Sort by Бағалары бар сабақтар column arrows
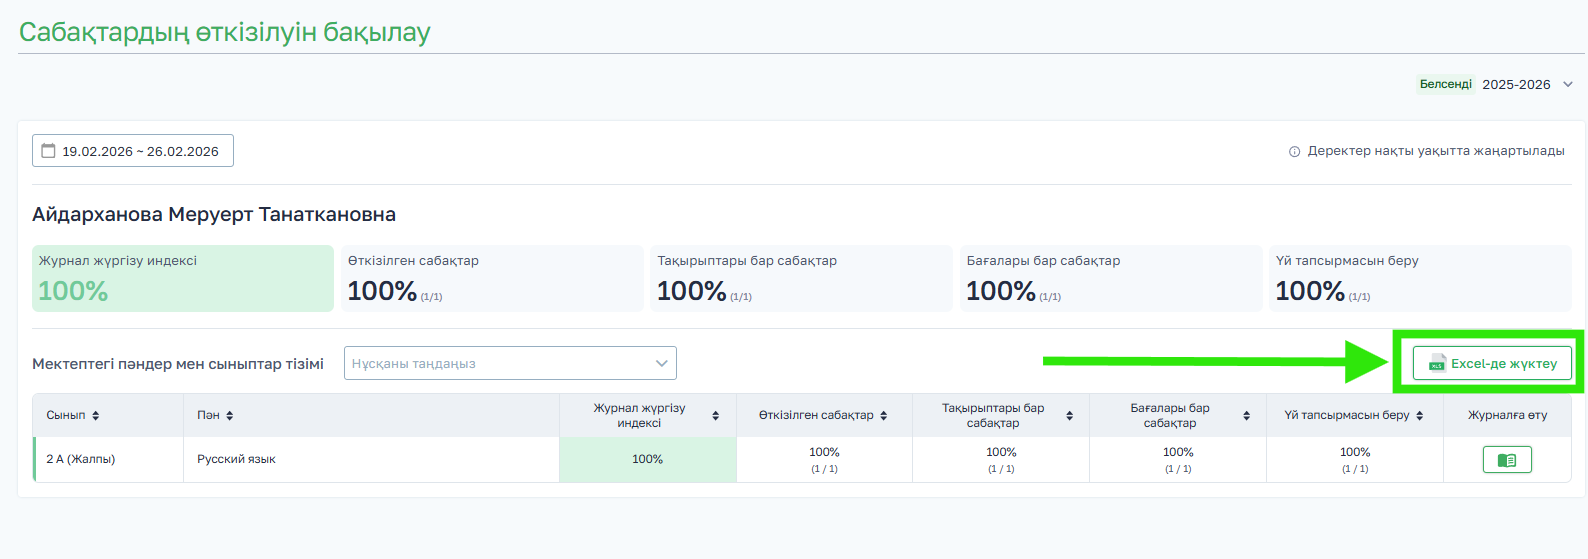 1247,415
